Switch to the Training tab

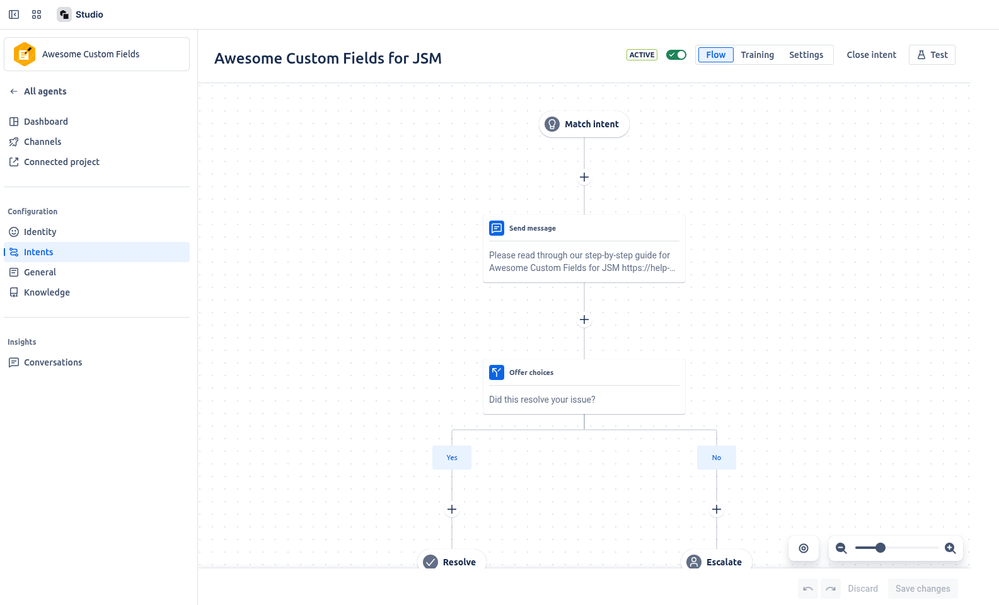click(757, 55)
